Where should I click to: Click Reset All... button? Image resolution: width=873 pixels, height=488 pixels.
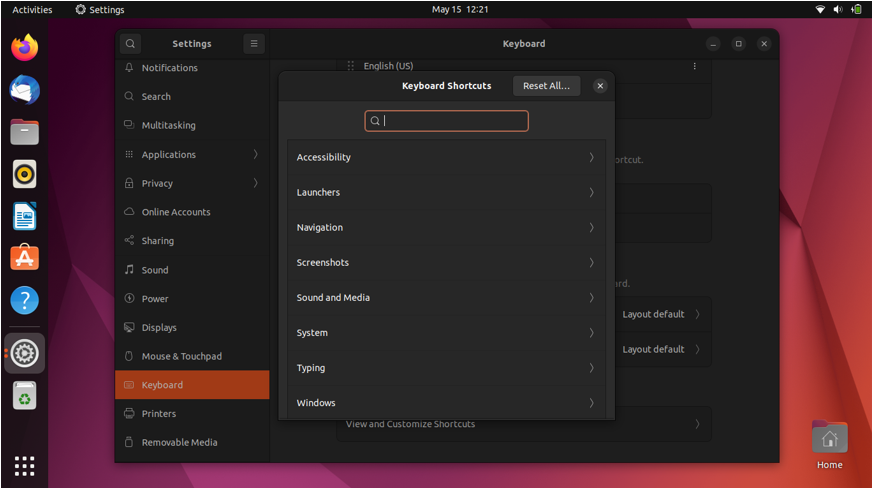point(546,86)
